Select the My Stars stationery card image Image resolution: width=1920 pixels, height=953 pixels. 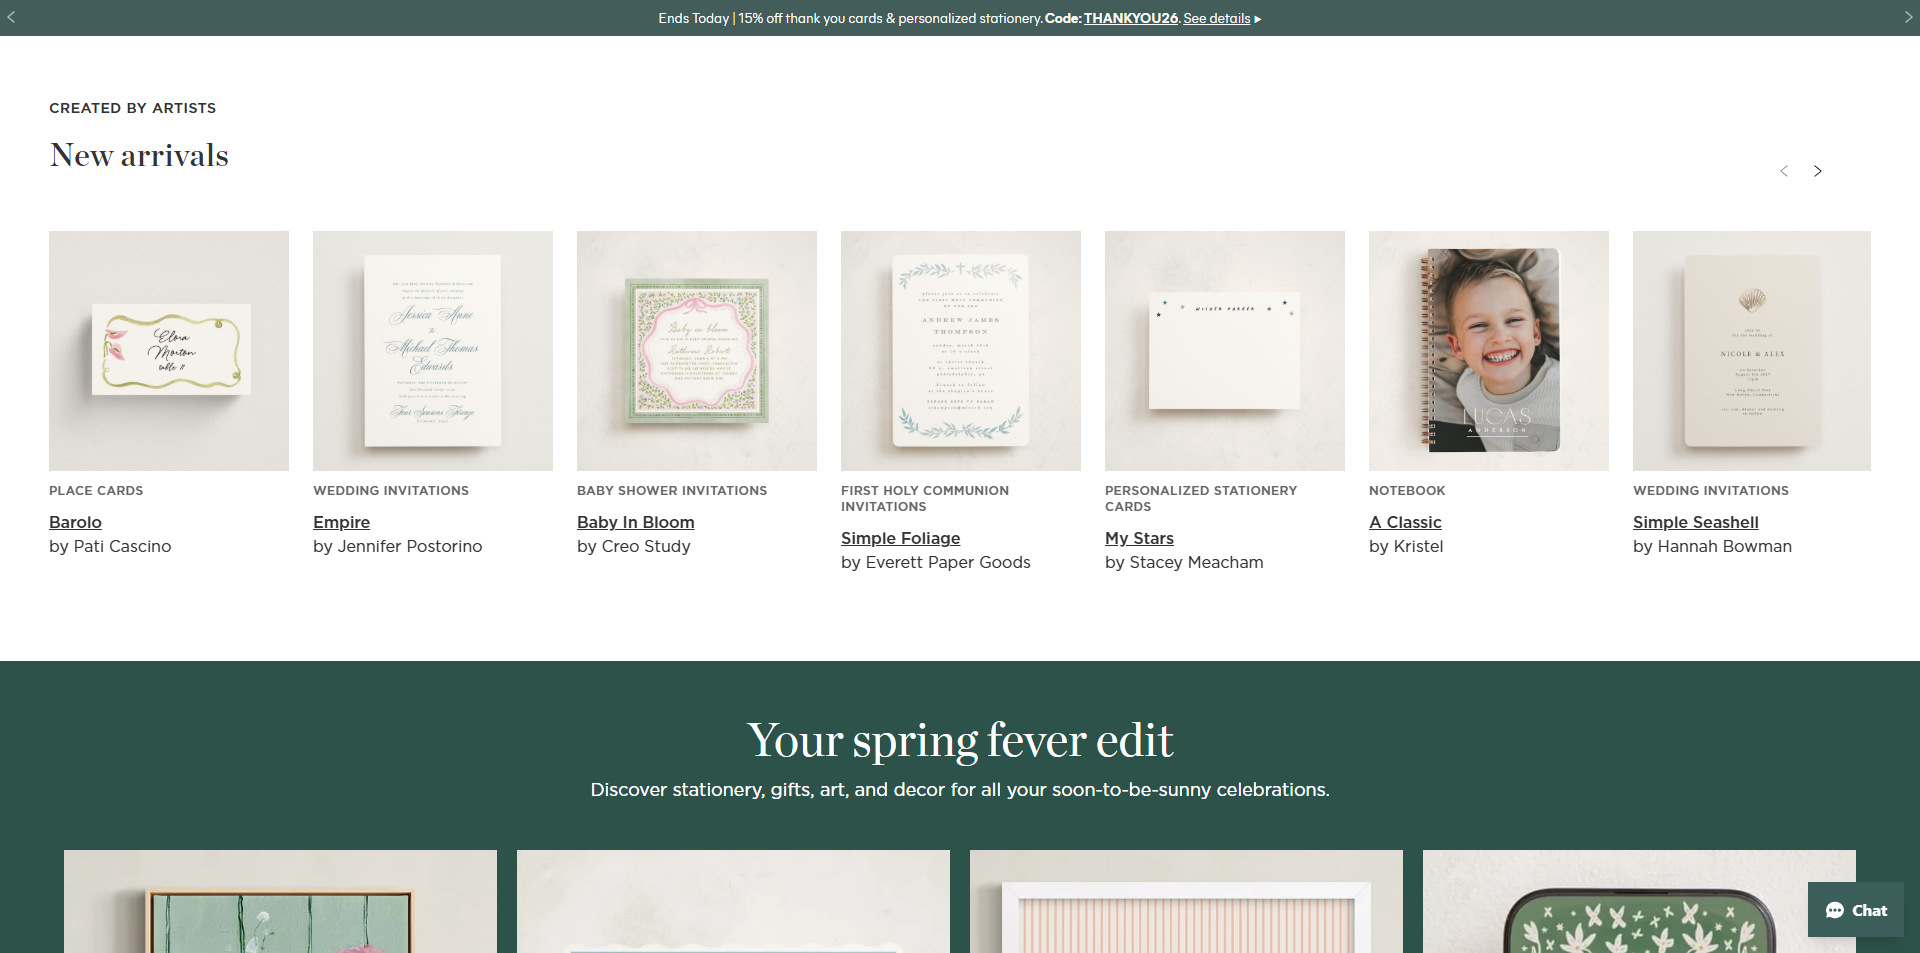tap(1225, 351)
